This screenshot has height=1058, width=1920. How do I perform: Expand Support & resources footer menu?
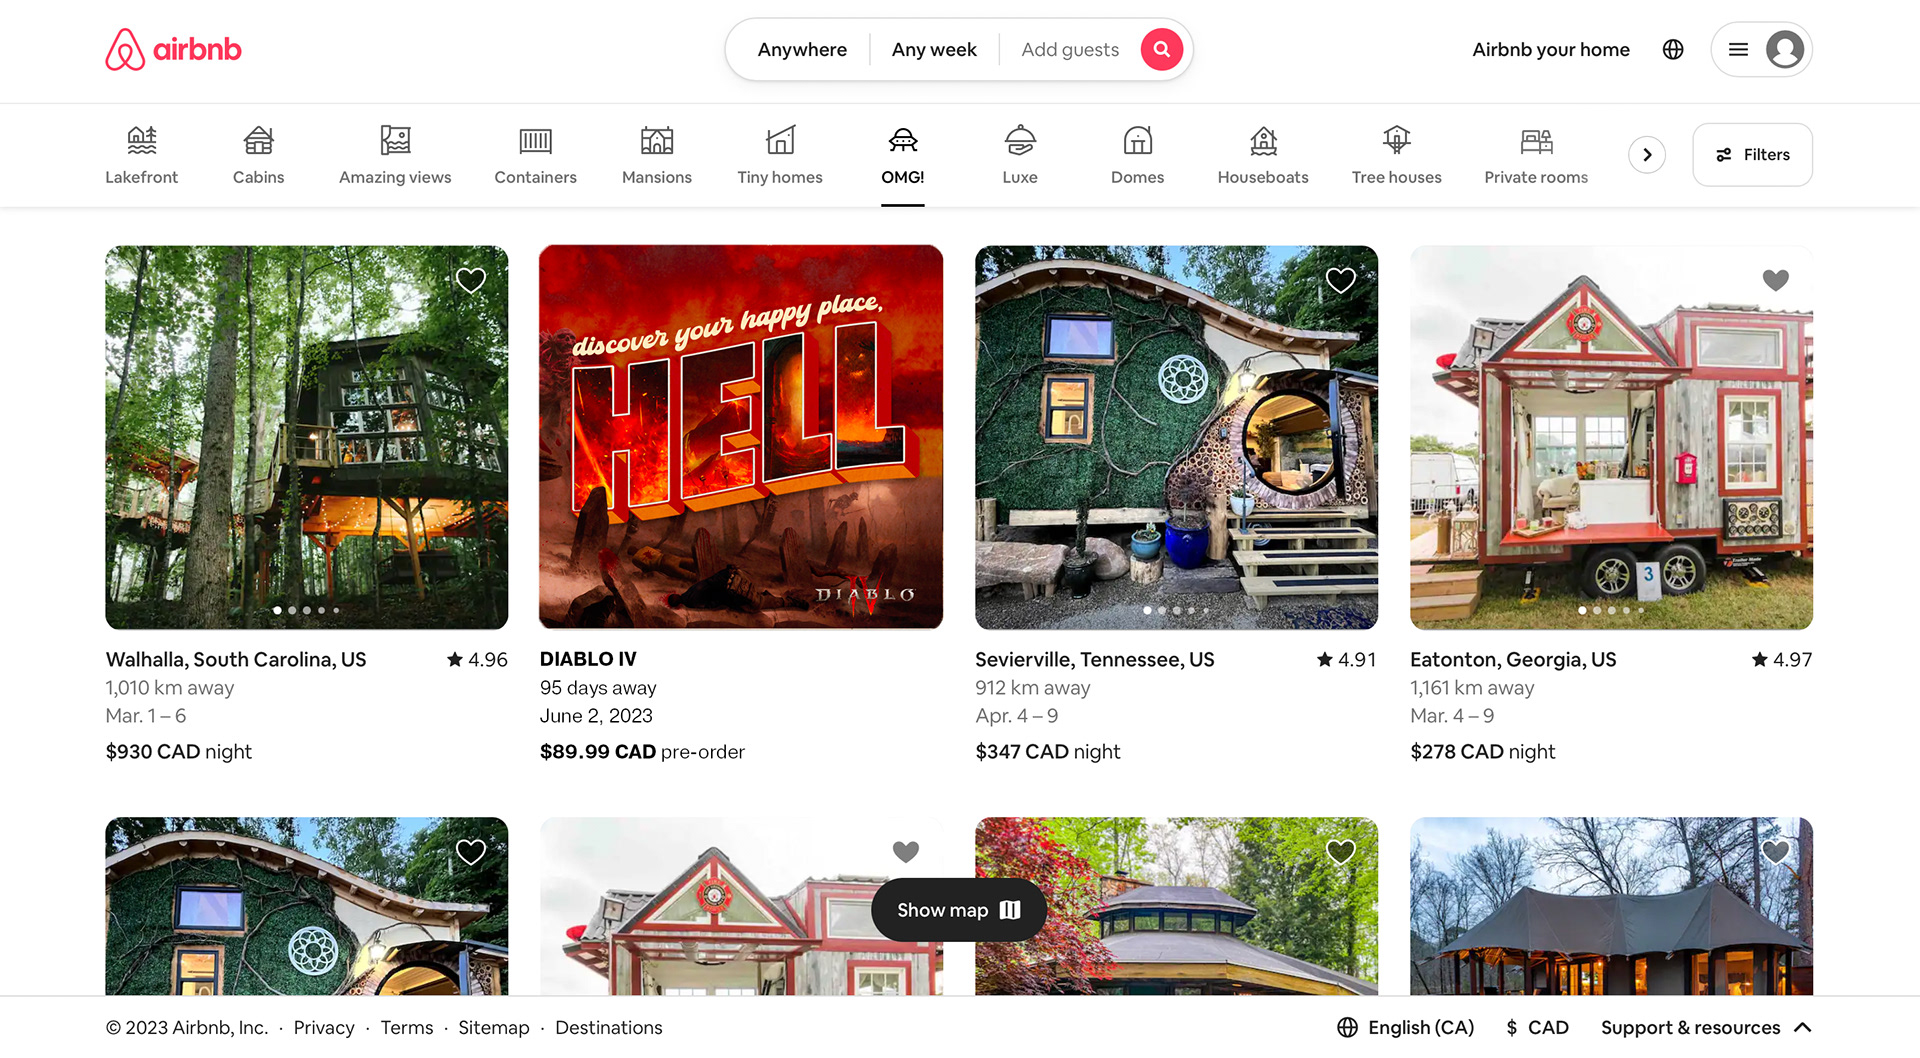coord(1706,1027)
